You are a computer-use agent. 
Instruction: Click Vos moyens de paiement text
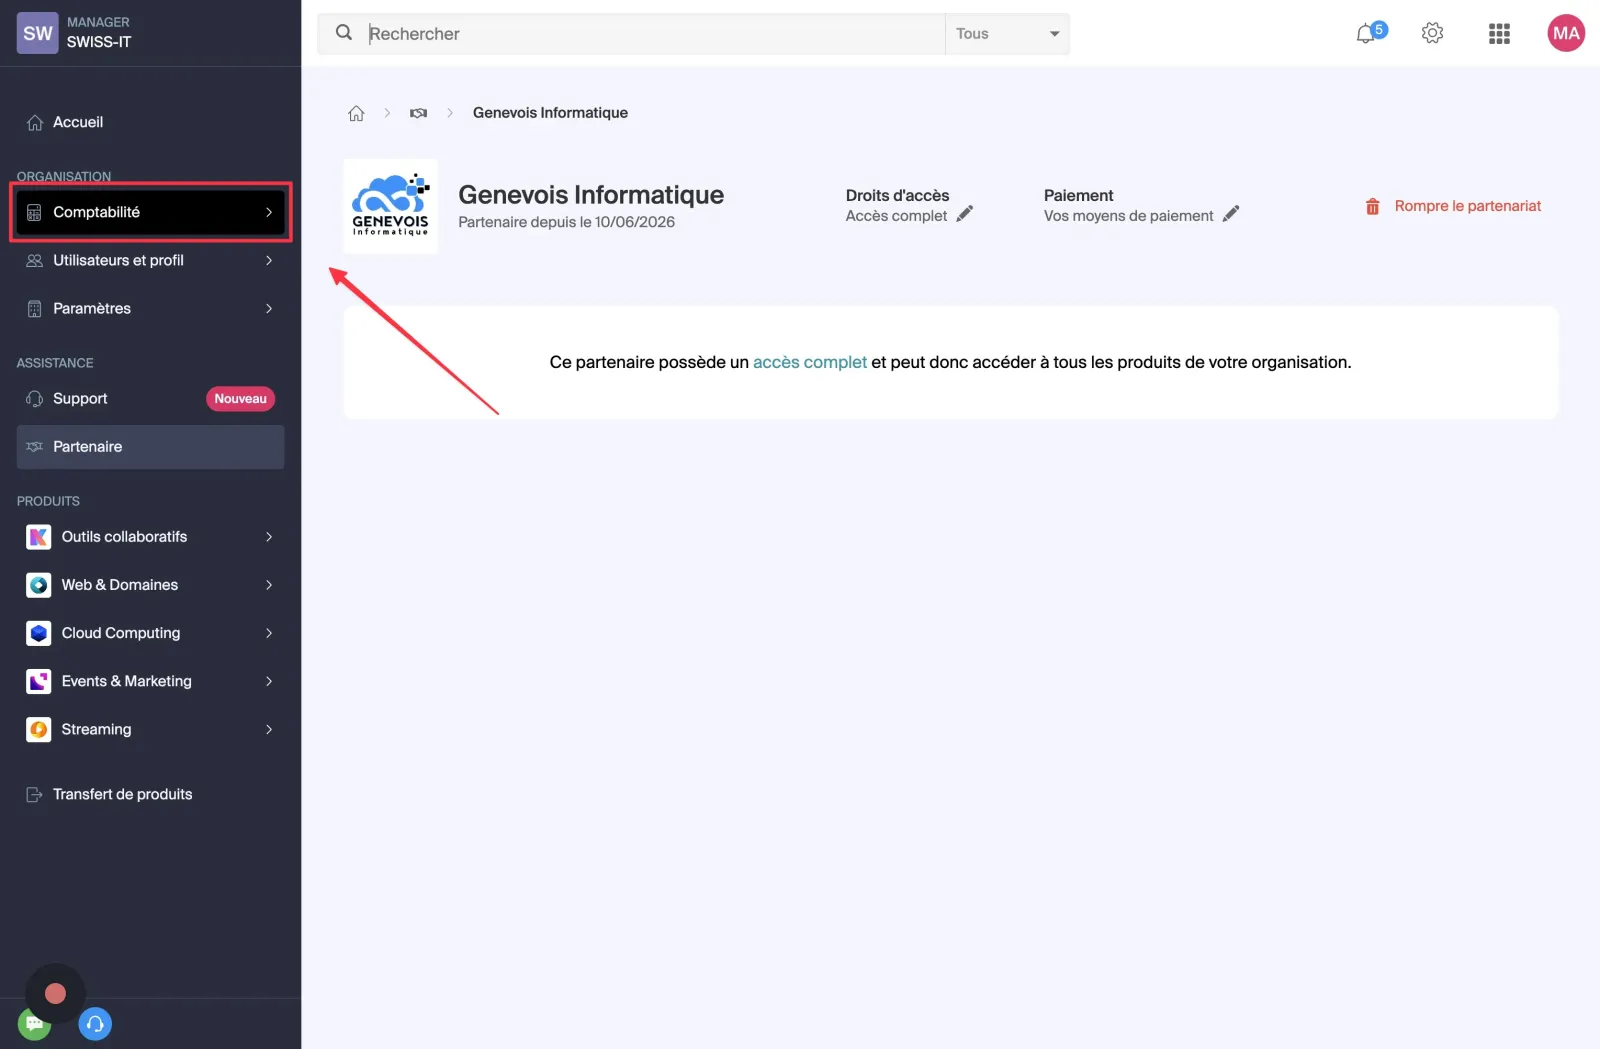[x=1128, y=216]
